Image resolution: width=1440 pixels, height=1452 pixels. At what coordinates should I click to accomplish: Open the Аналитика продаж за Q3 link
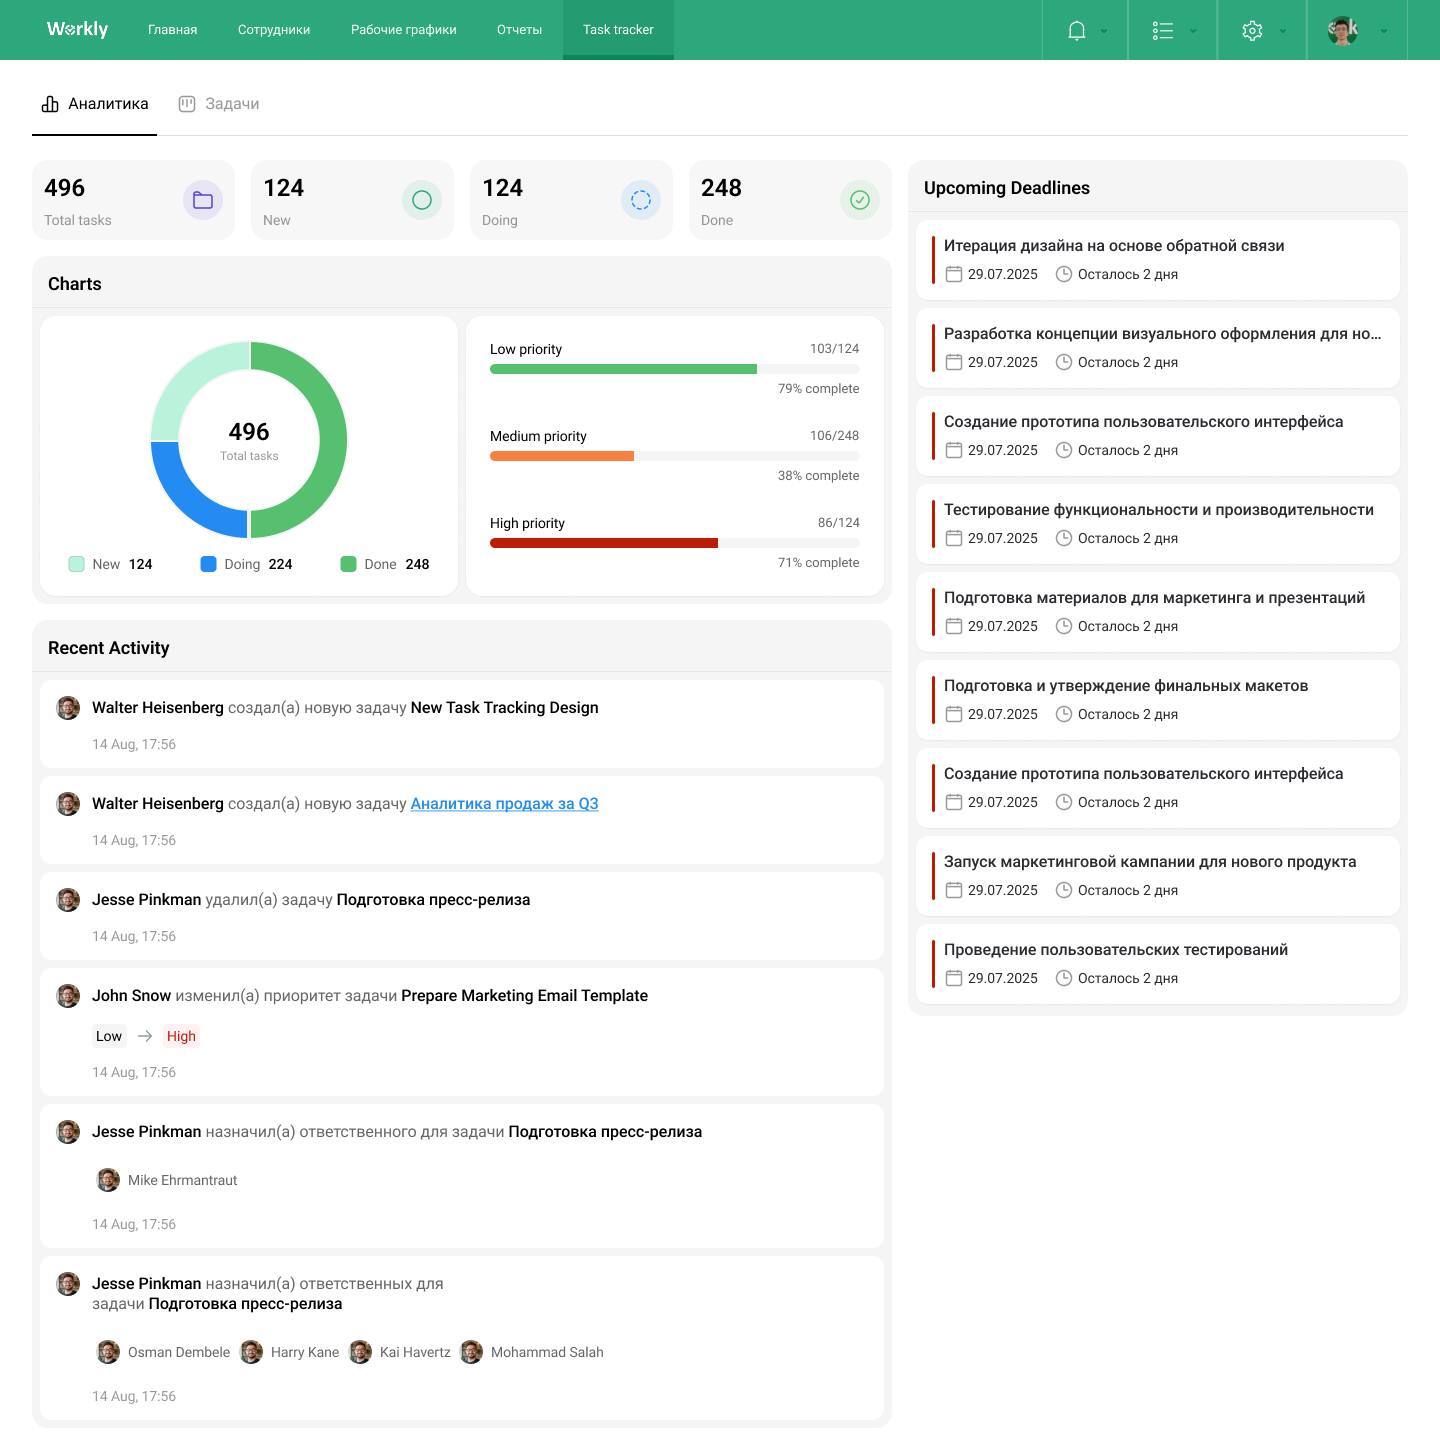(x=504, y=803)
